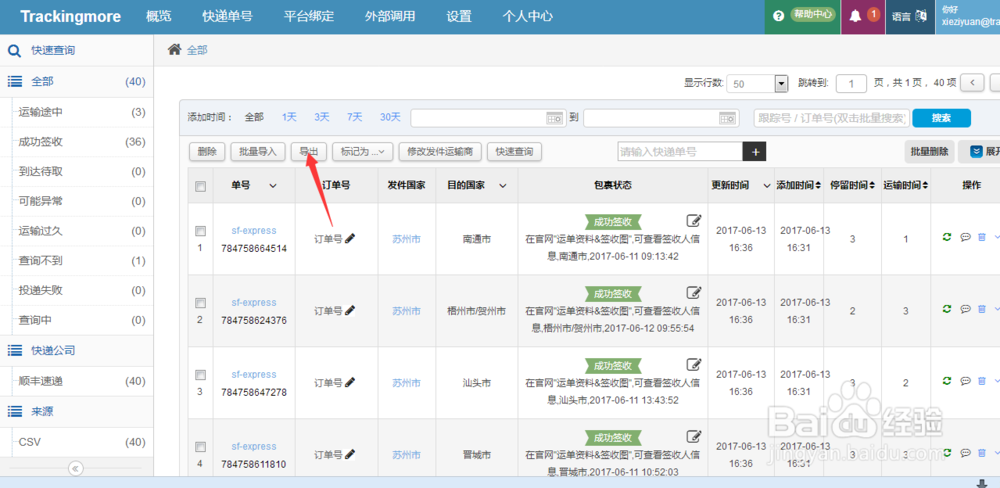
Task: Filter by 30天 add-time link
Action: tap(390, 117)
